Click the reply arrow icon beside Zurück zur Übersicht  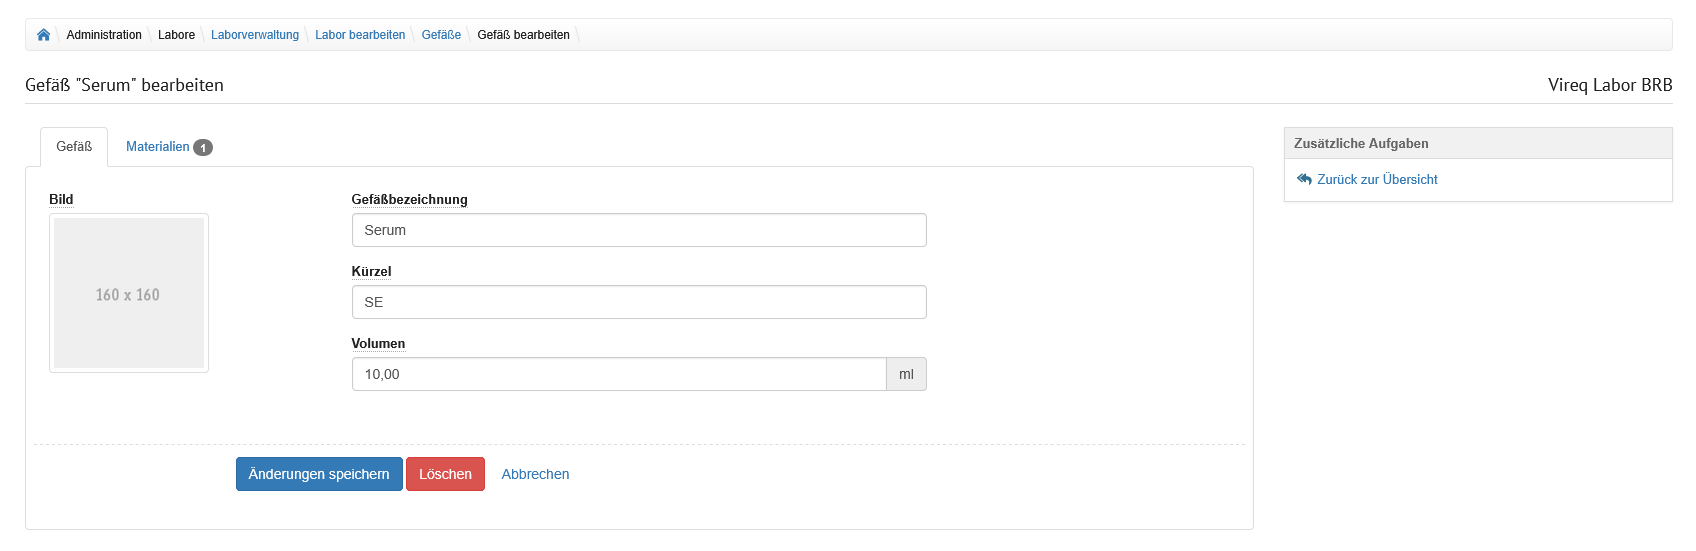click(x=1304, y=179)
